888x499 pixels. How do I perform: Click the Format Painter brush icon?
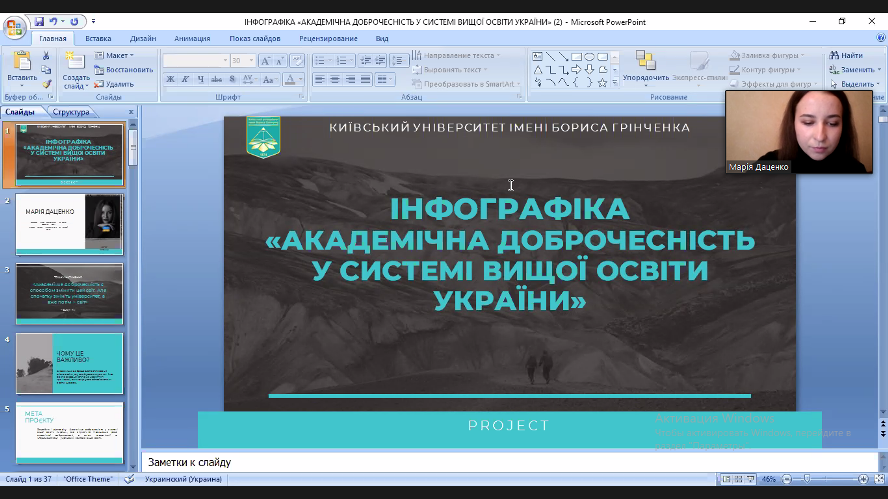pos(46,84)
